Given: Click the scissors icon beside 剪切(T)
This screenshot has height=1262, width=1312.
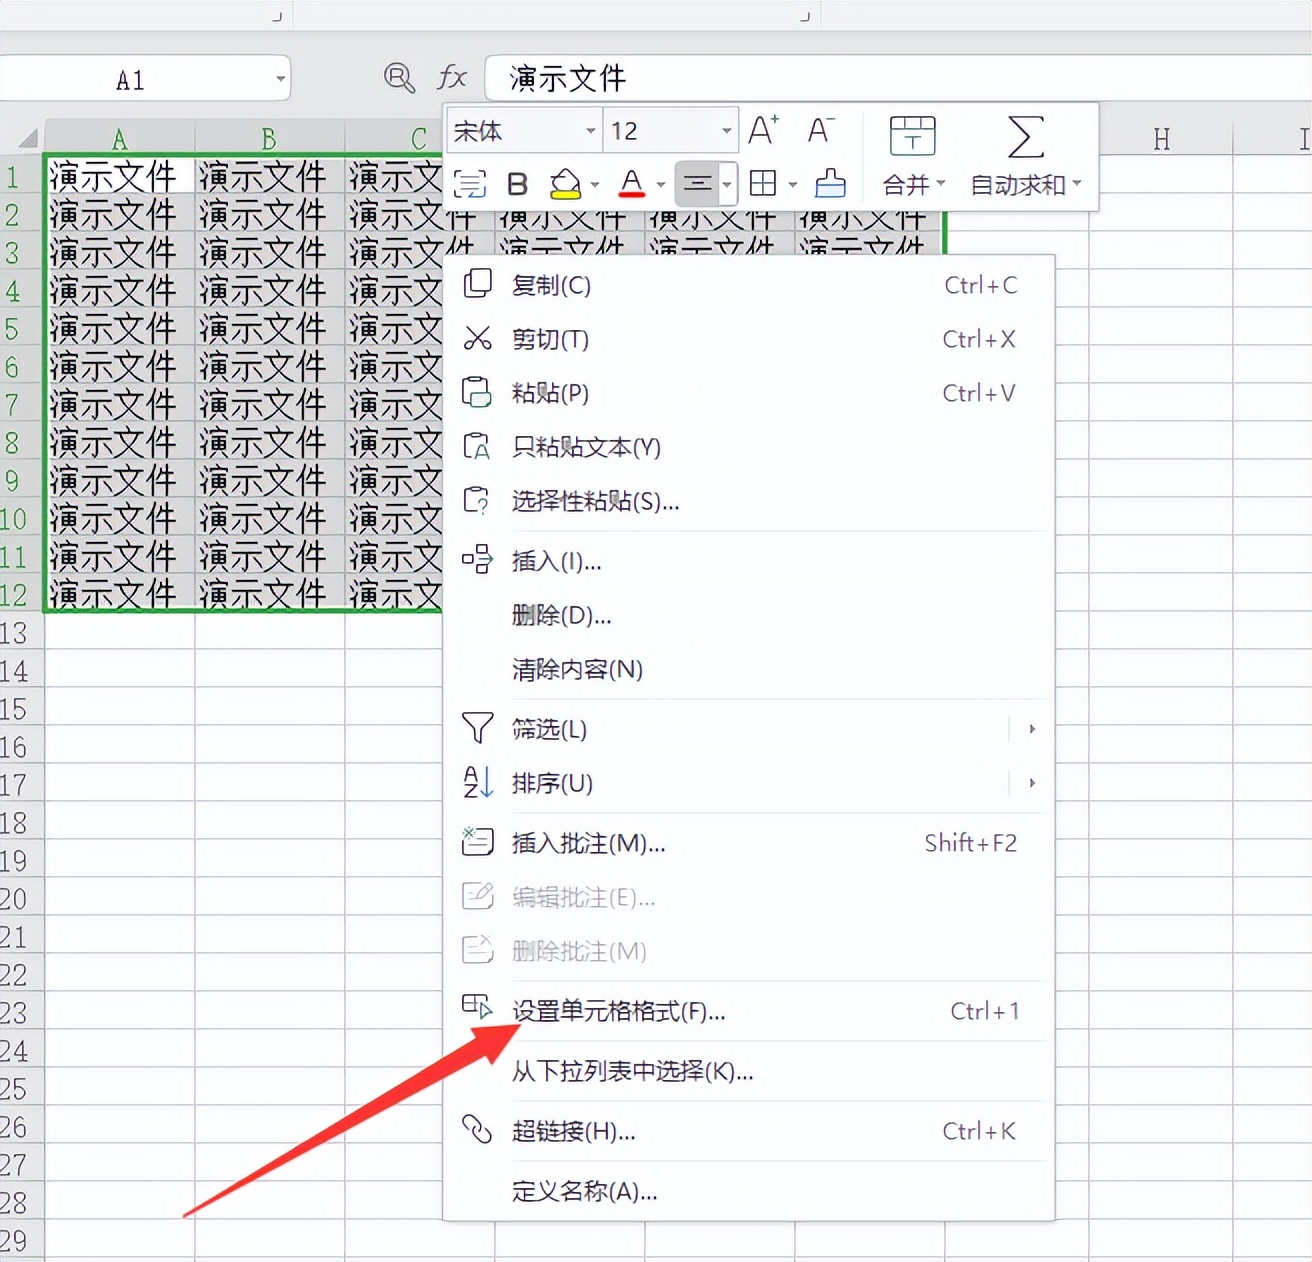Looking at the screenshot, I should point(478,339).
